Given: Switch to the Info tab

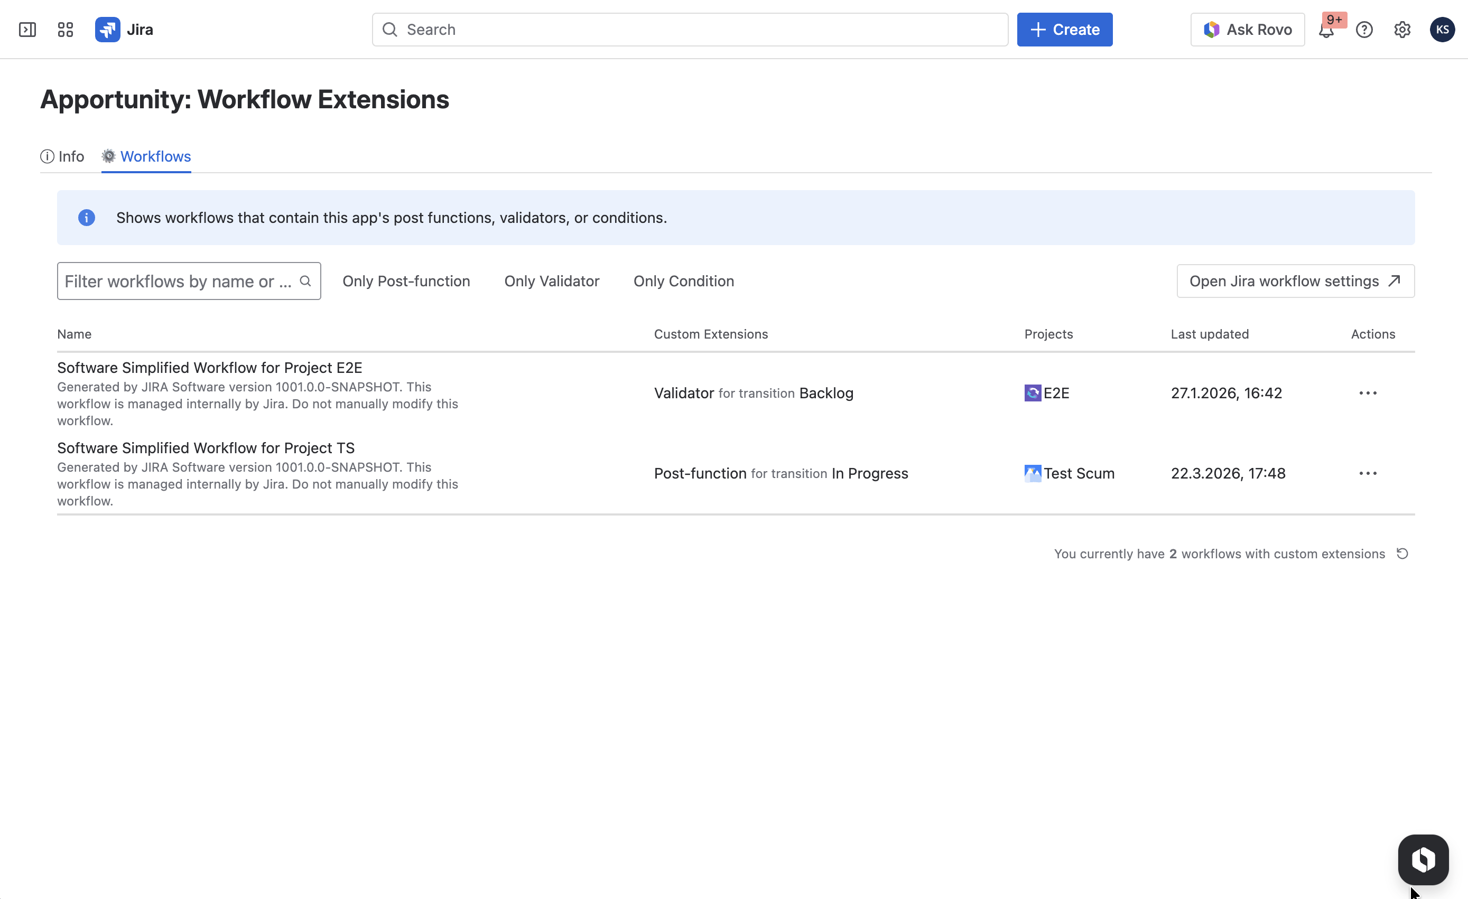Looking at the screenshot, I should tap(62, 156).
